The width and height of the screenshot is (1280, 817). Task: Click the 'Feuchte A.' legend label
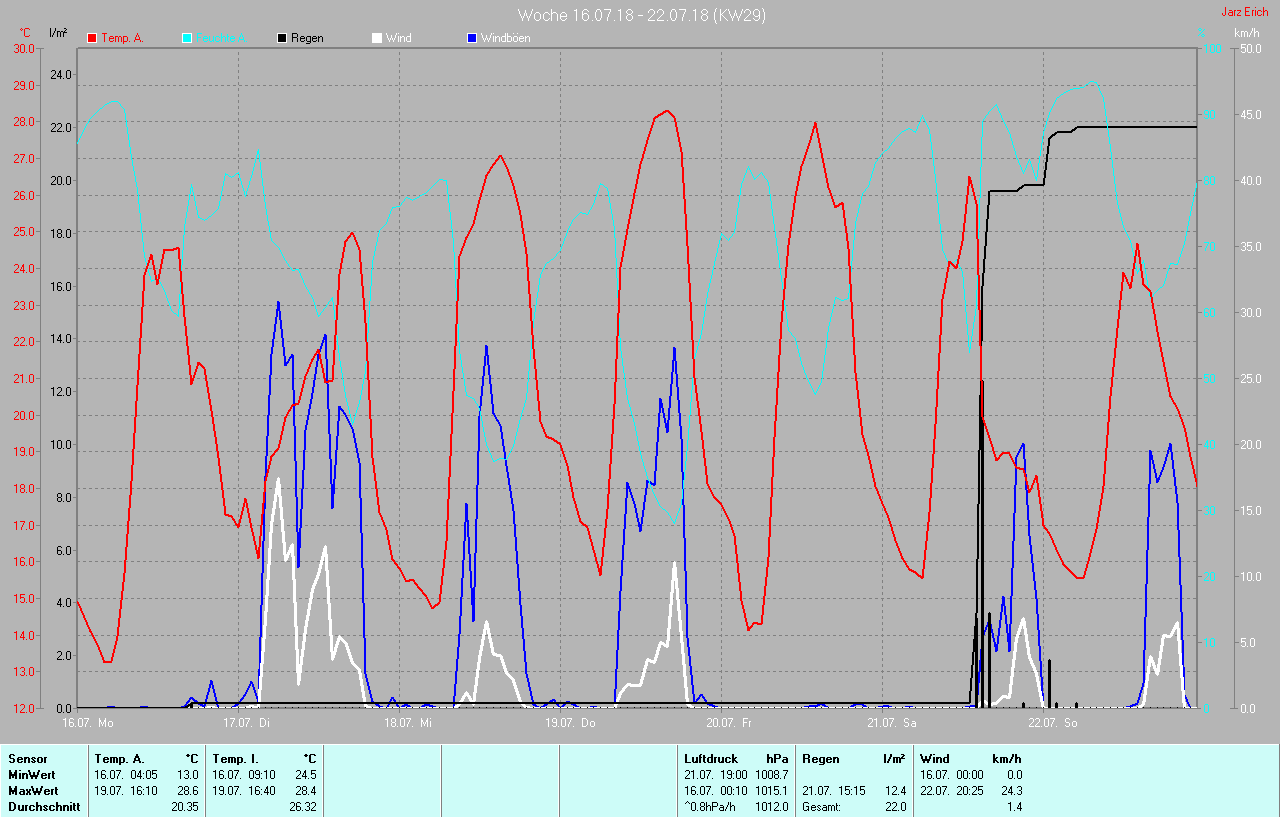(x=220, y=38)
